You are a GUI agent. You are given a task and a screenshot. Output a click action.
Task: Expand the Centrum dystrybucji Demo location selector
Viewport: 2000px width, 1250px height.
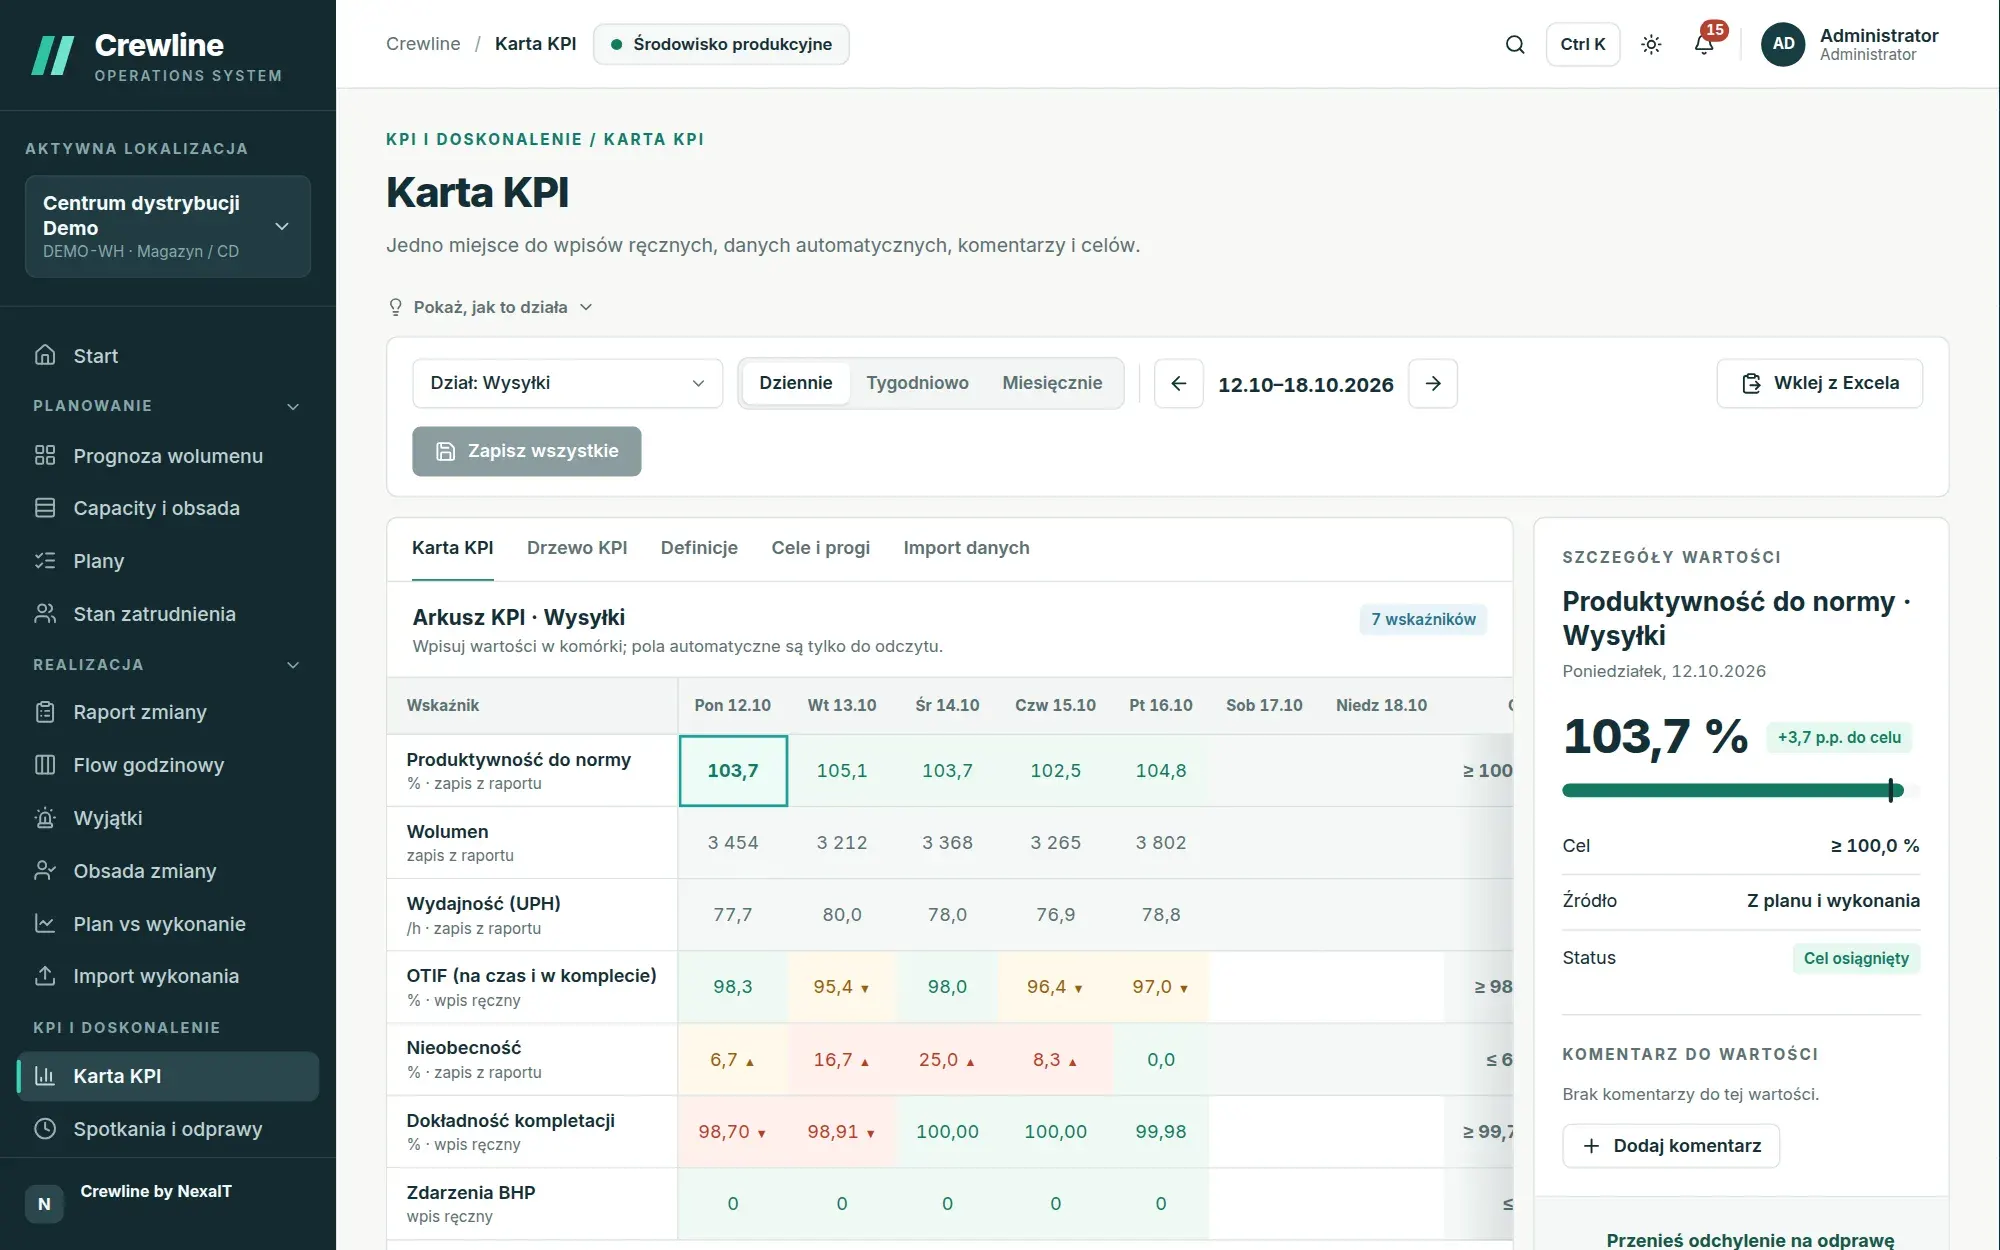[168, 227]
